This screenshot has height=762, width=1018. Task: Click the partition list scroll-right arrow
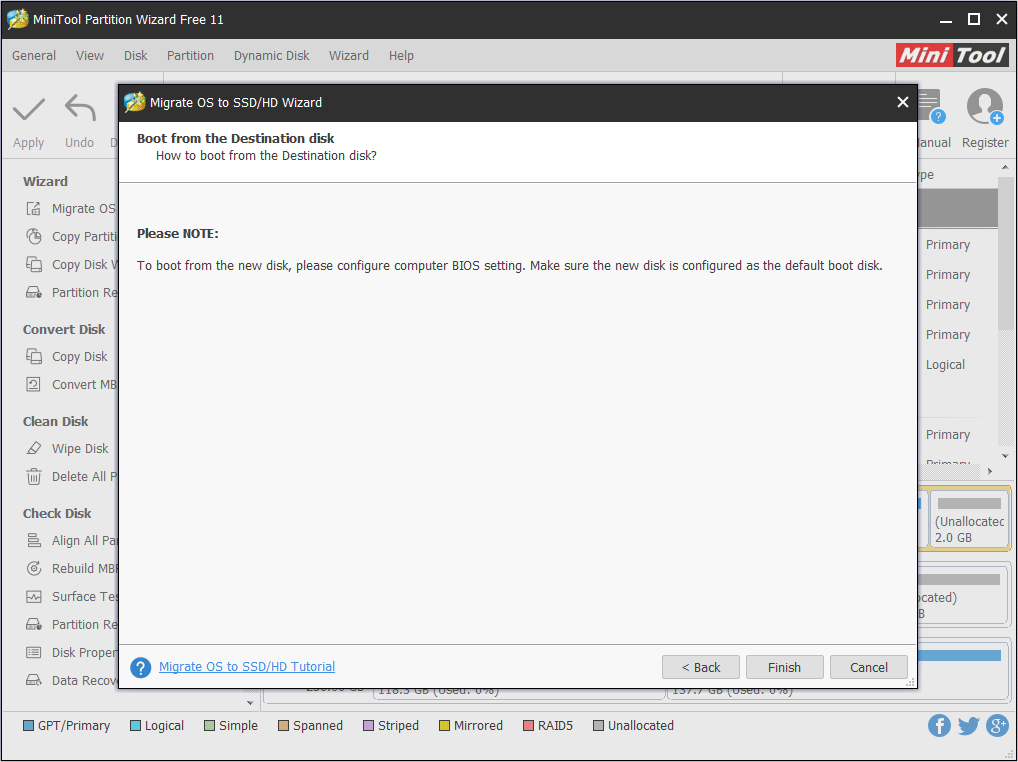click(990, 471)
